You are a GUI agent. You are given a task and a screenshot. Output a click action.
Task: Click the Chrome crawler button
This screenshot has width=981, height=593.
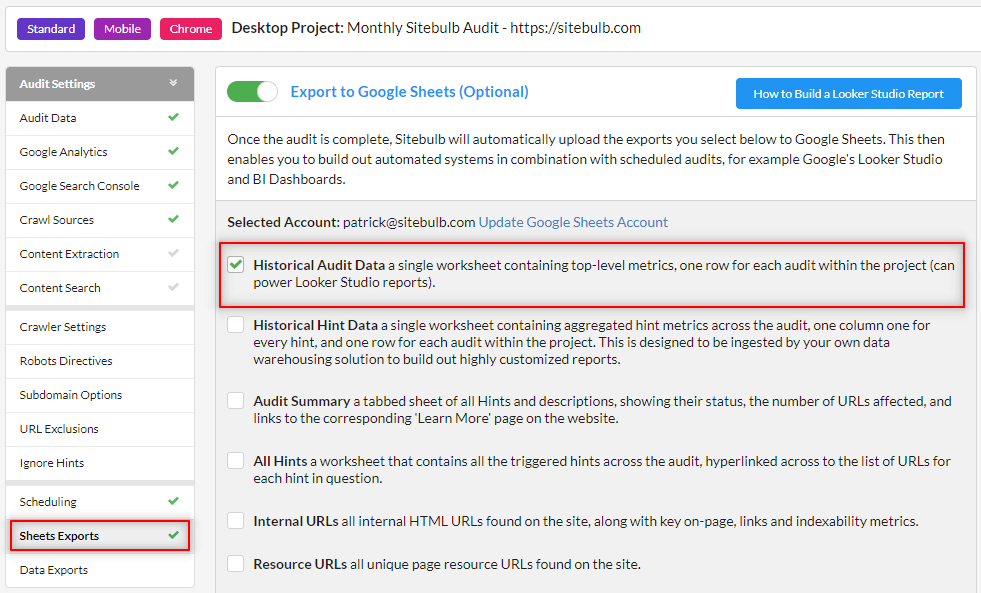coord(191,29)
